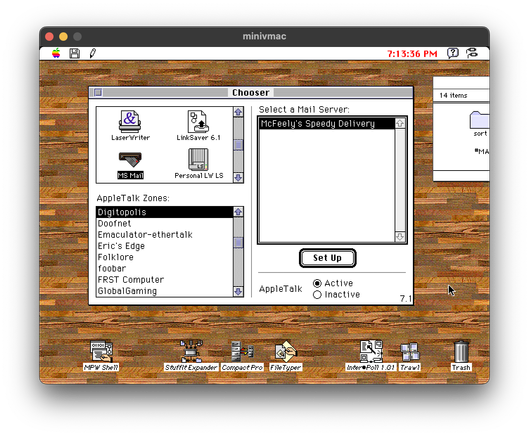Select the Eric's Edge zone
Viewport: 529px width, 436px height.
click(x=165, y=246)
